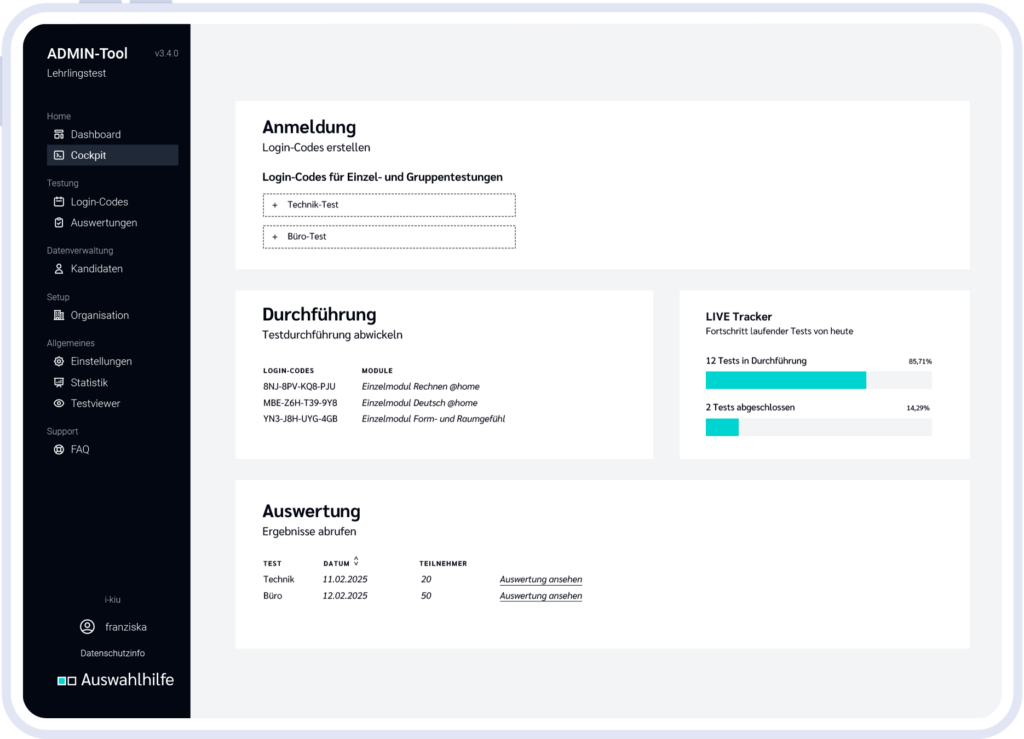Screen dimensions: 1024x739
Task: Select the Dashboard icon in the sidebar
Action: point(60,134)
